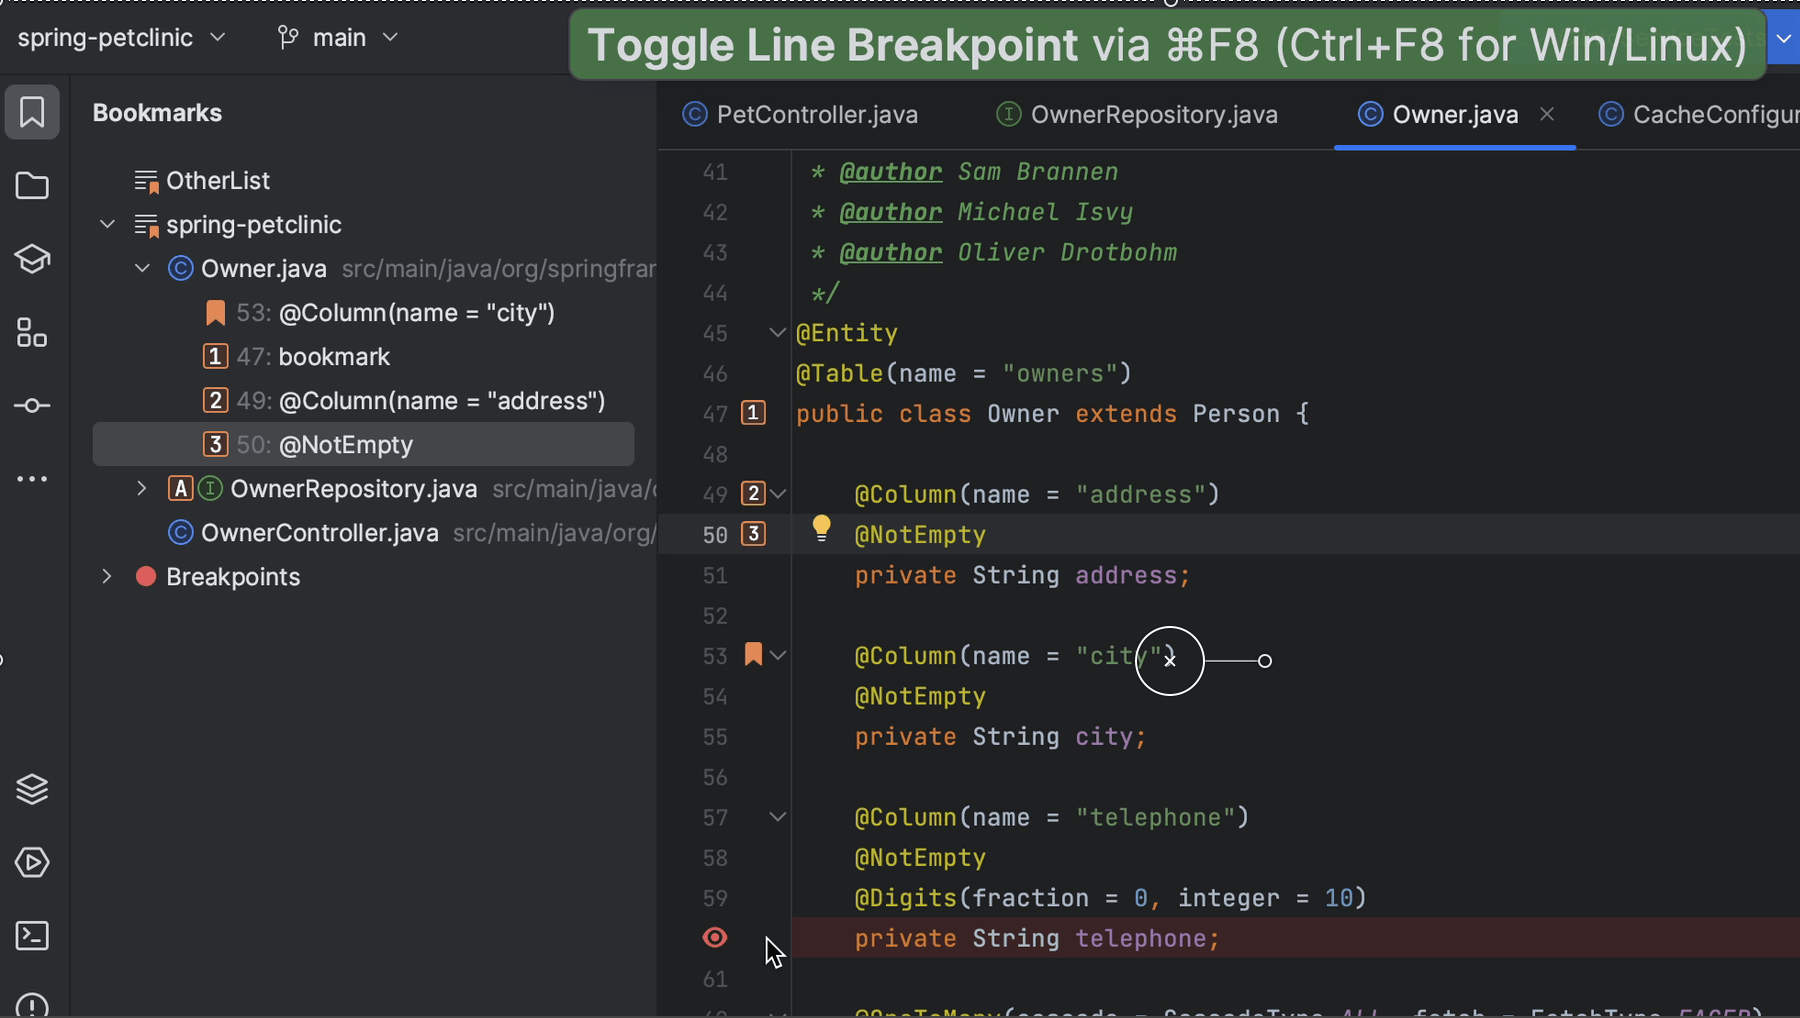Click the intention lightbulb on line 50
1800x1018 pixels.
tap(822, 527)
